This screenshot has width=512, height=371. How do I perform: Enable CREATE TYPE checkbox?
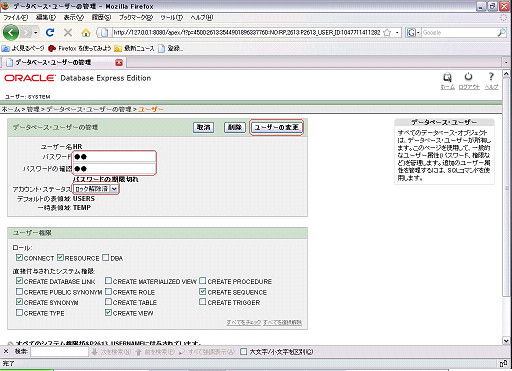tap(19, 313)
